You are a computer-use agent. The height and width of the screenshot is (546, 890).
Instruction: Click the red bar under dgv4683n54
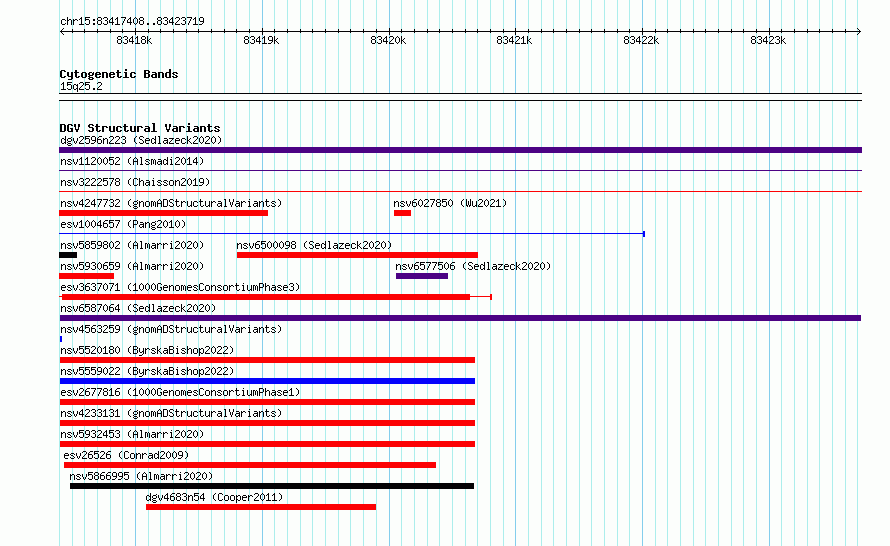point(261,507)
